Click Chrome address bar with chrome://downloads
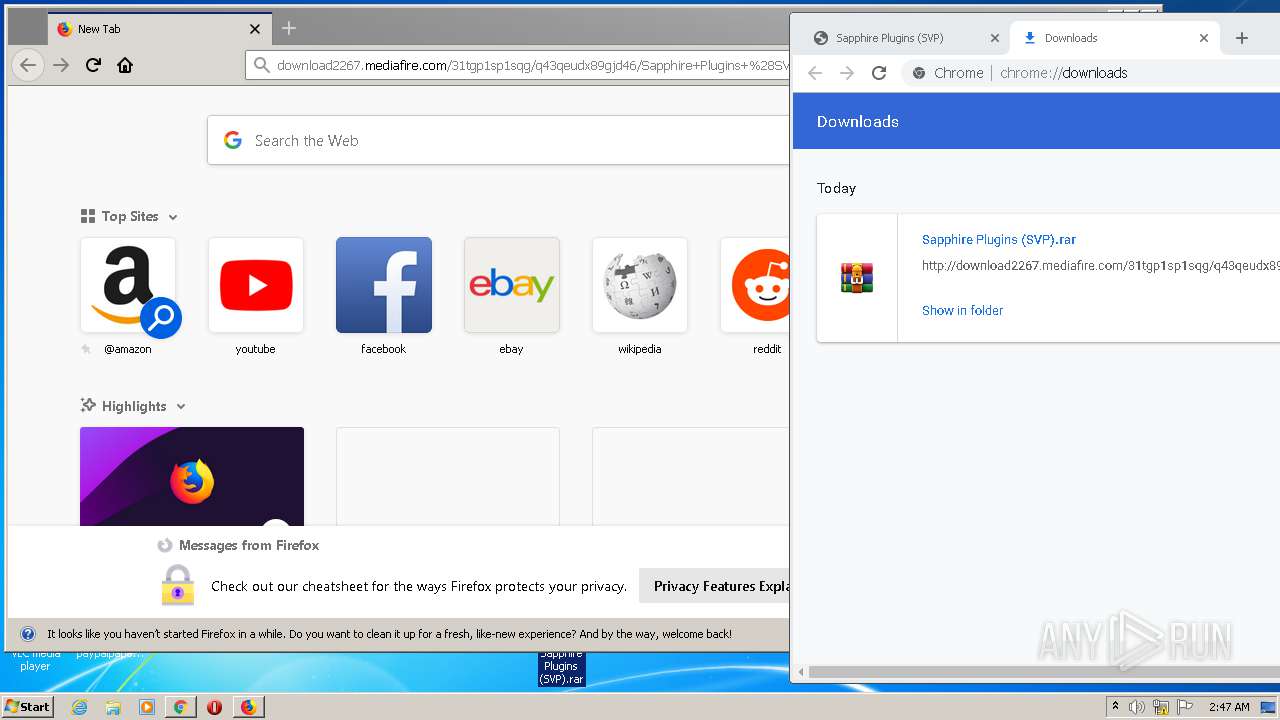The width and height of the screenshot is (1280, 720). pos(1090,73)
